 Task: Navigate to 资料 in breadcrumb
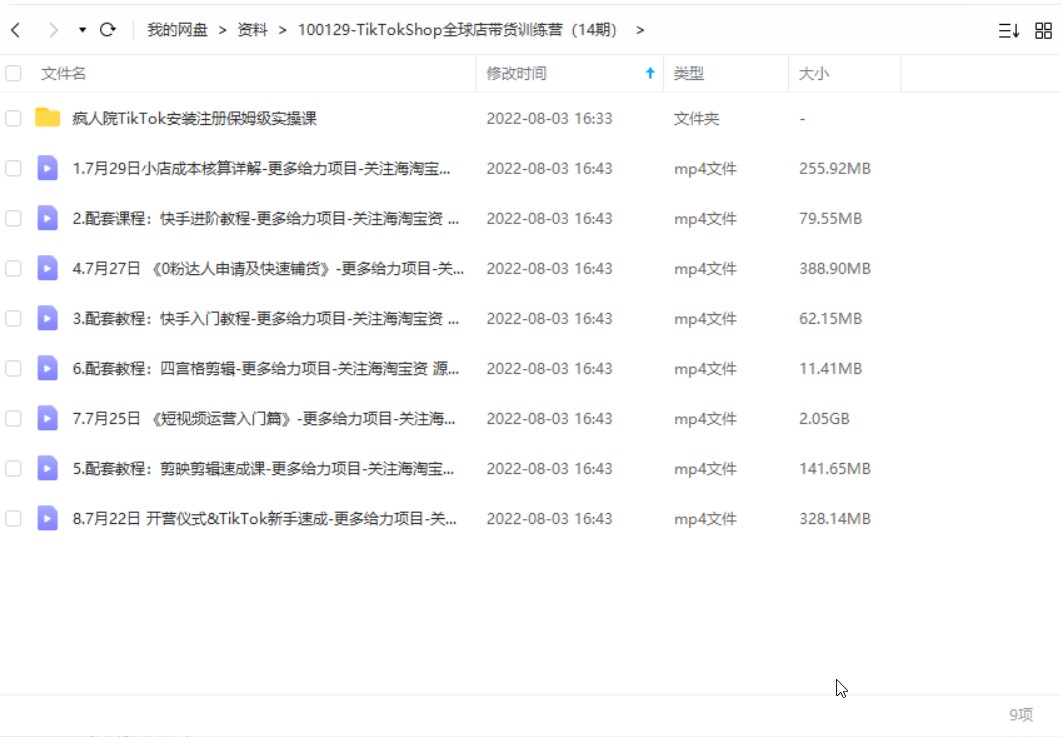coord(252,30)
